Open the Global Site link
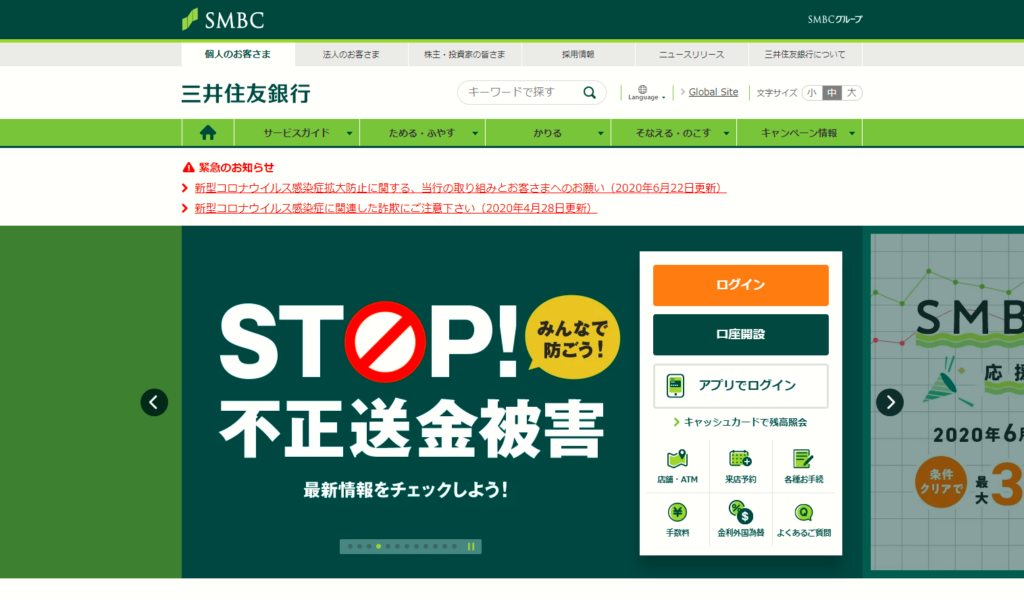Viewport: 1024px width, 600px height. [x=713, y=92]
